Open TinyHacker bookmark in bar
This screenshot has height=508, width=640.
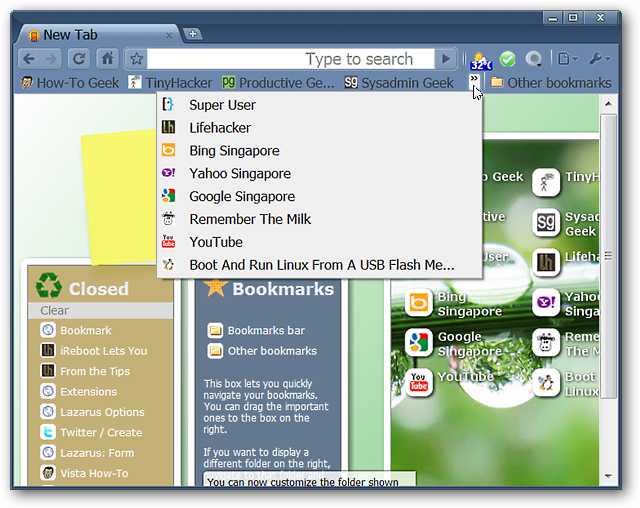coord(170,83)
